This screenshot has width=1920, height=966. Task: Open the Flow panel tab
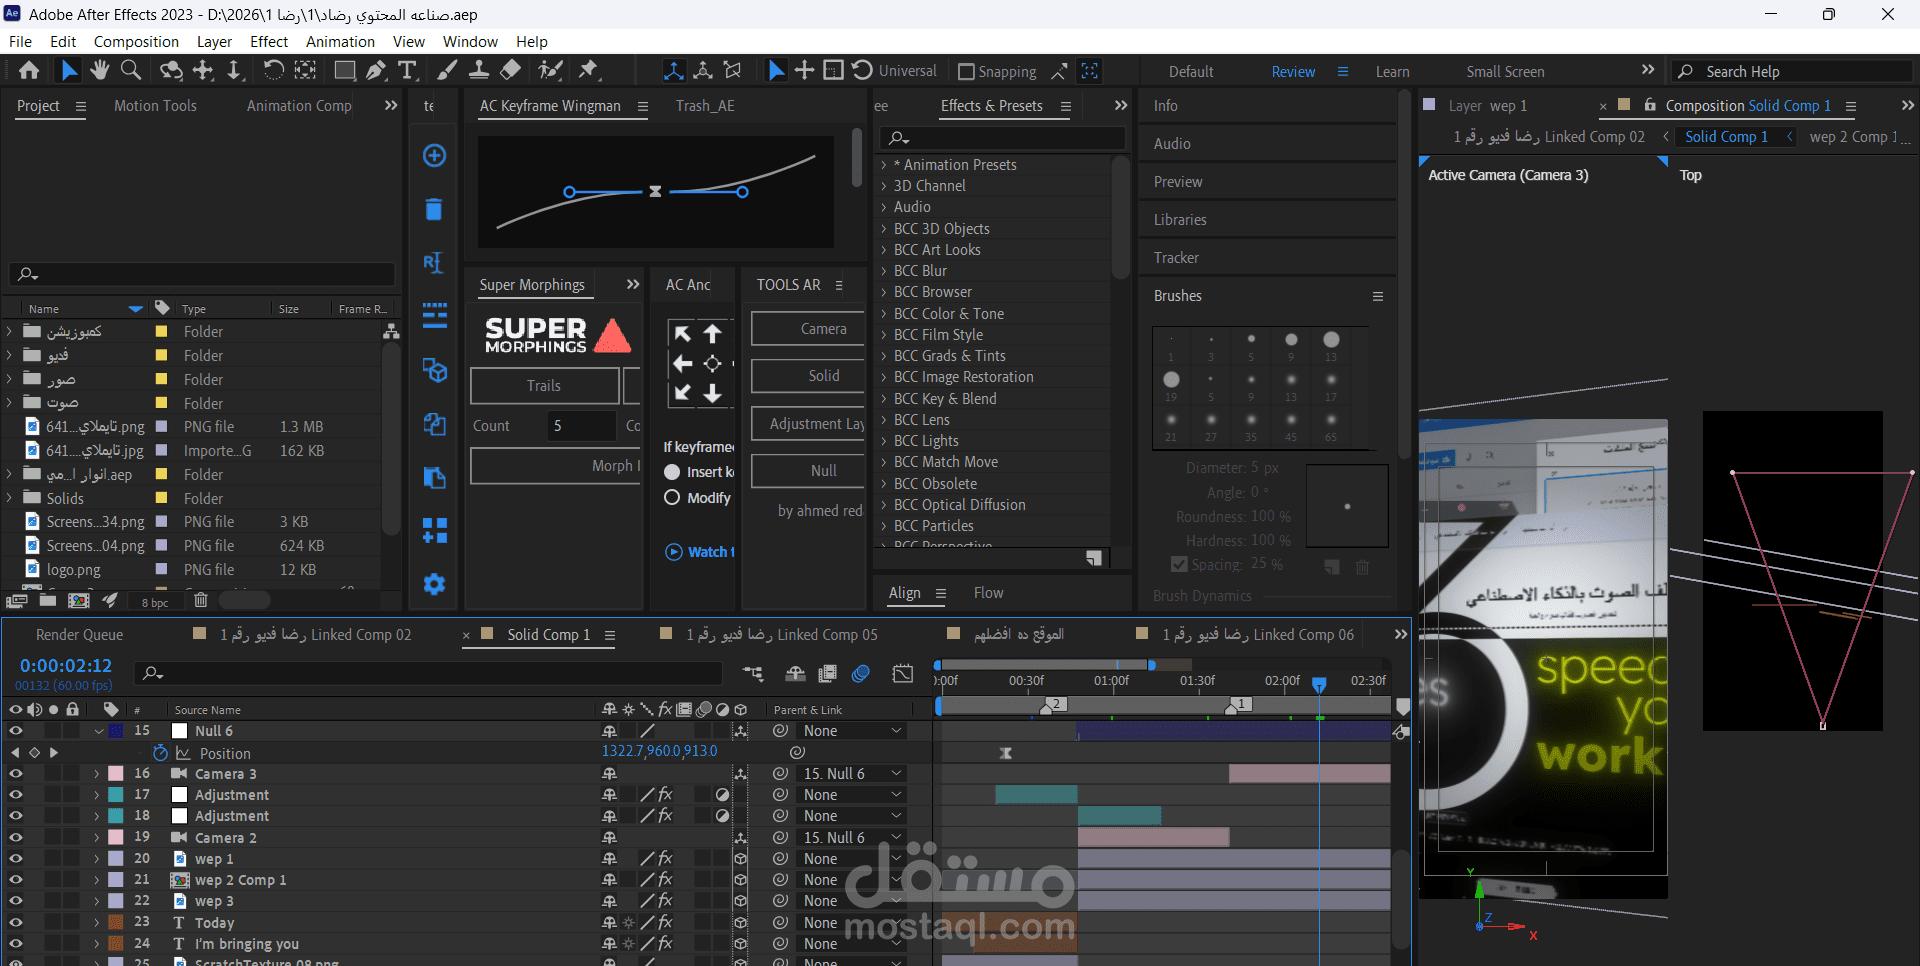click(x=988, y=593)
